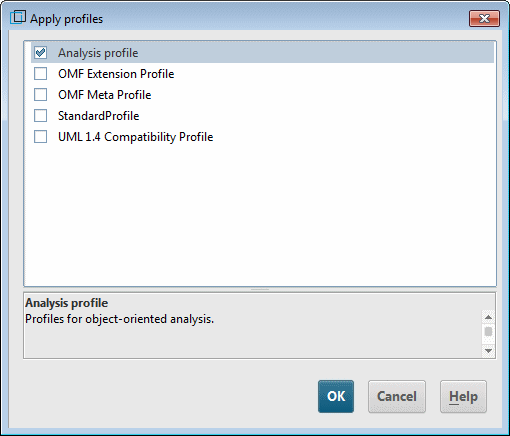
Task: Select the OMF Meta Profile label
Action: [x=104, y=95]
